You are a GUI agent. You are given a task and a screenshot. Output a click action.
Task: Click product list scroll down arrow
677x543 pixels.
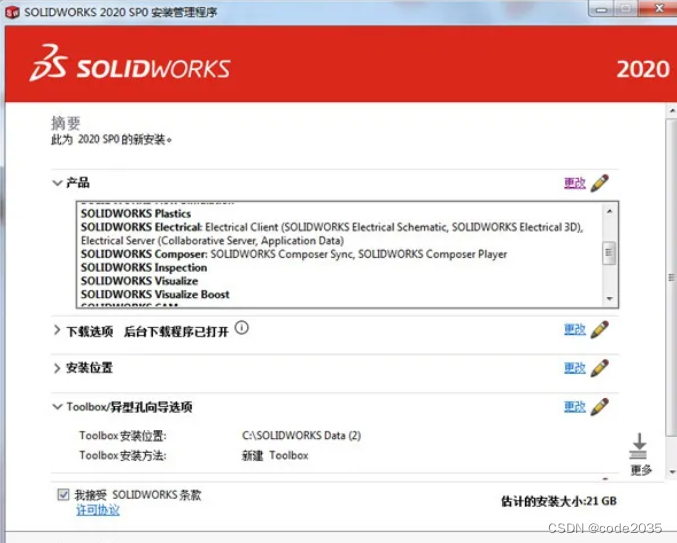pyautogui.click(x=609, y=298)
